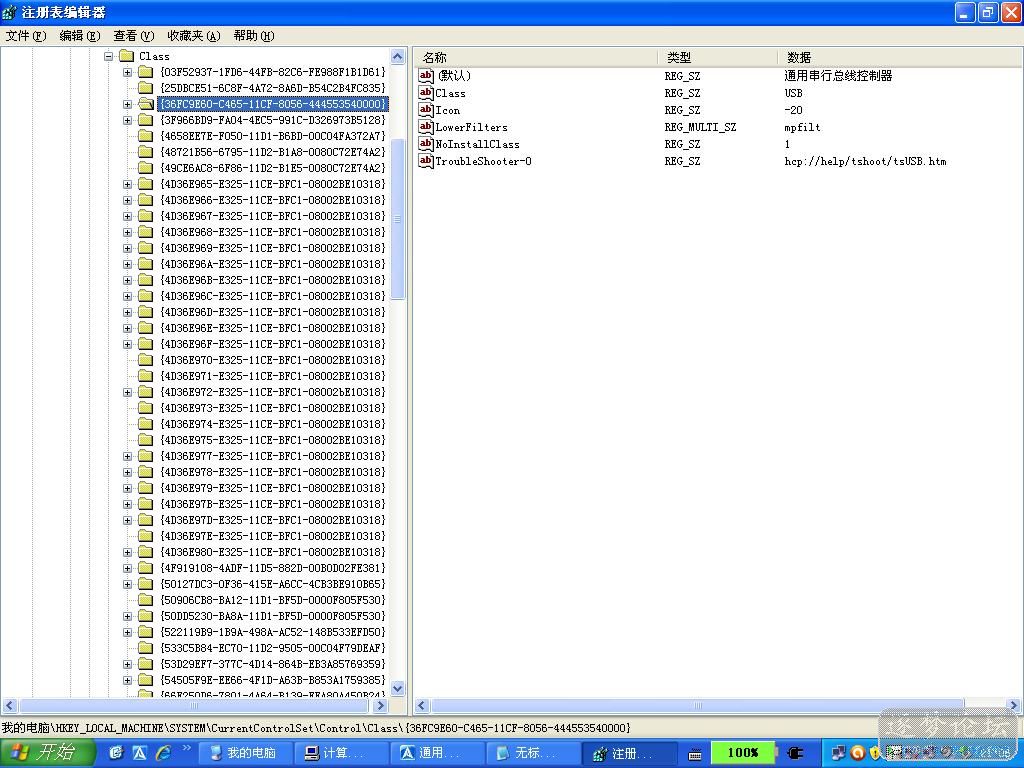Screen dimensions: 1024x768
Task: Open the 查看(V) menu
Action: tap(133, 35)
